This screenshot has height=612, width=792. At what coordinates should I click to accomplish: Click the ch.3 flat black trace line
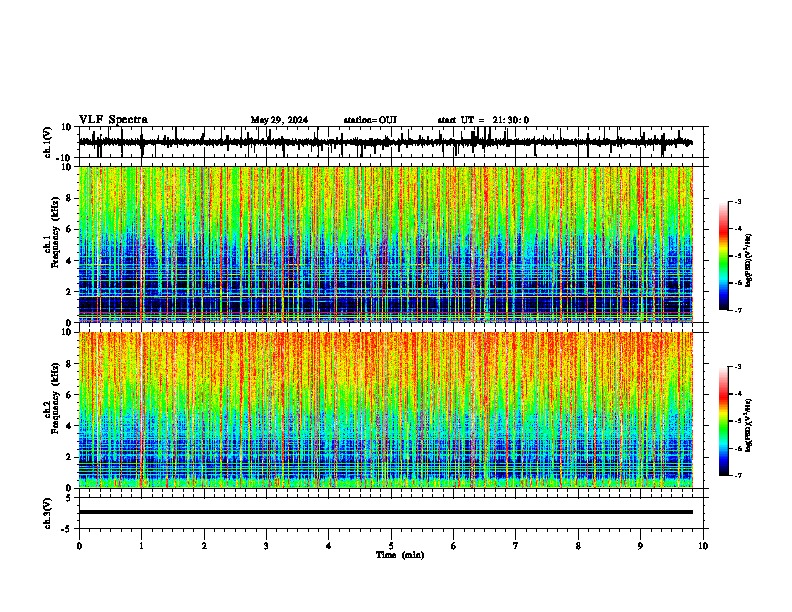tap(386, 512)
